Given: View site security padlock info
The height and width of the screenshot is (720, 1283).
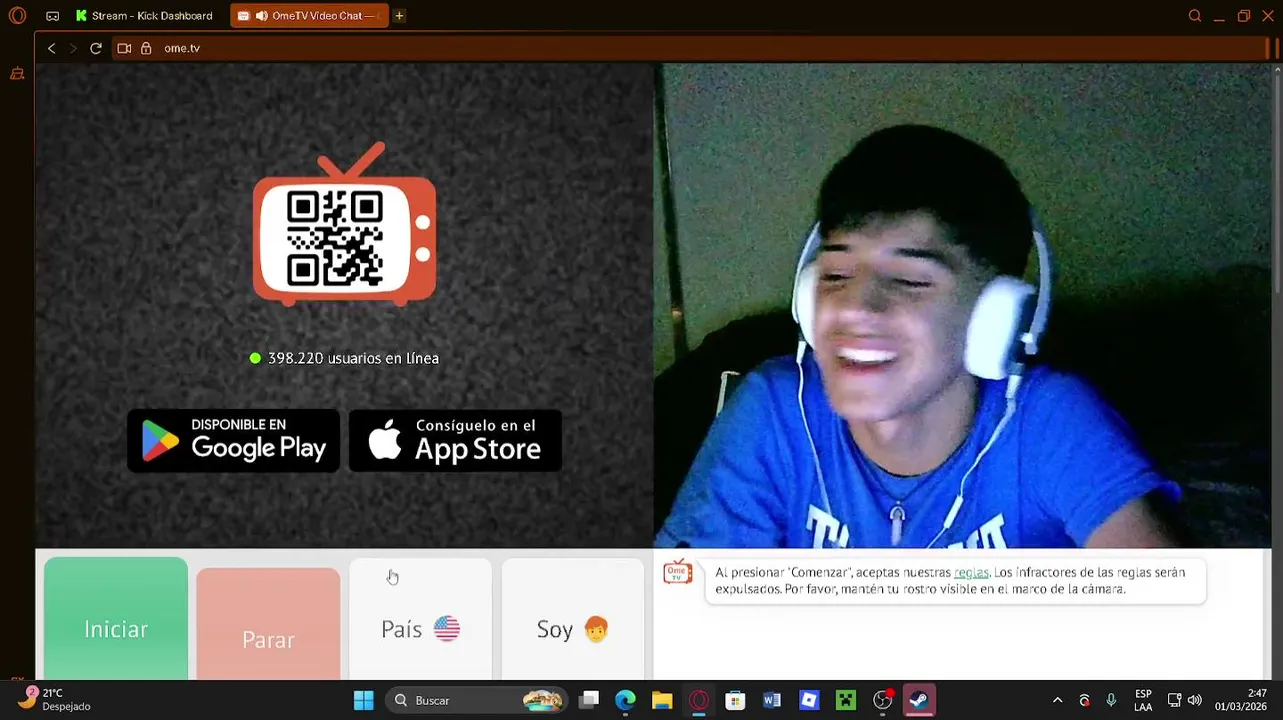Looking at the screenshot, I should point(146,48).
